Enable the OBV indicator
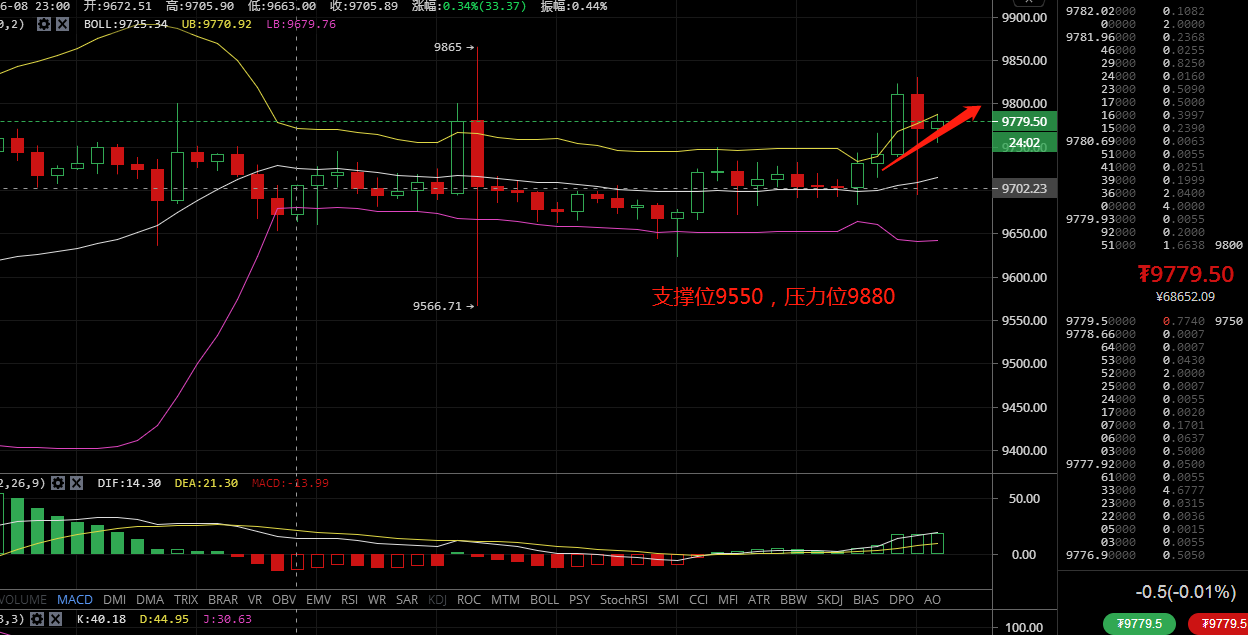Viewport: 1248px width, 635px height. pos(284,600)
